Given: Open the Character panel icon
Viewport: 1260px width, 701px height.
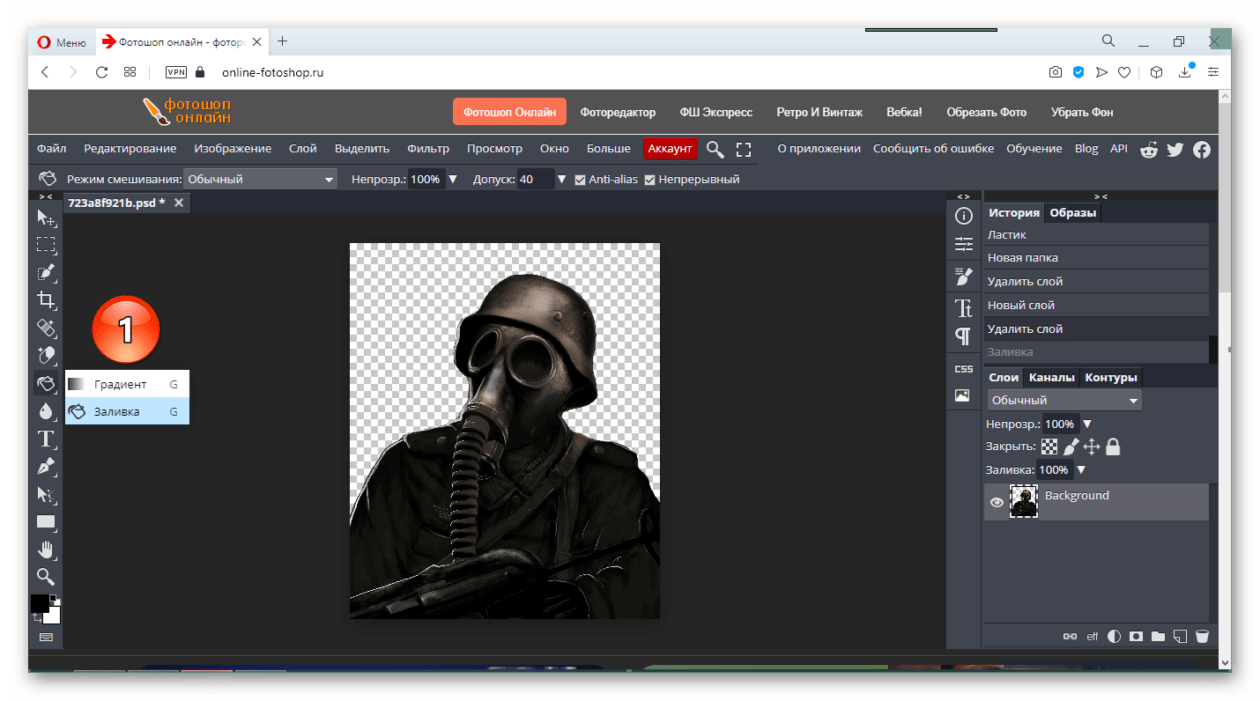Looking at the screenshot, I should (963, 308).
